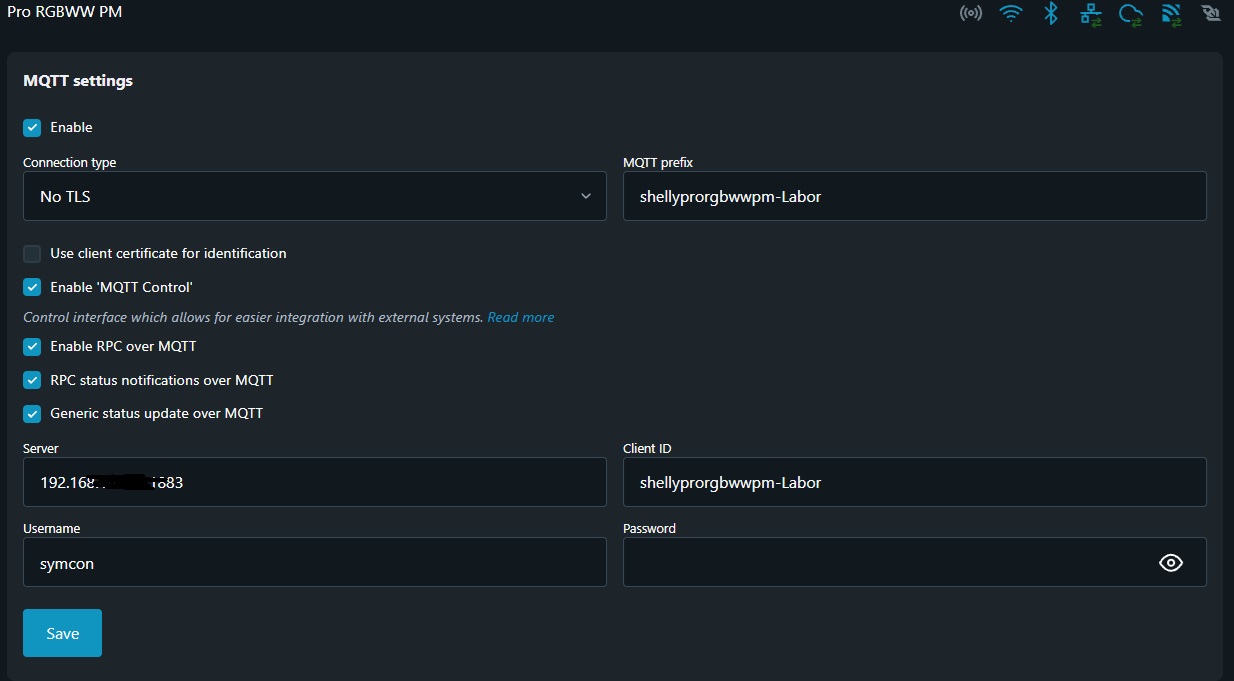
Task: Toggle Generic status update over MQTT
Action: pos(32,413)
